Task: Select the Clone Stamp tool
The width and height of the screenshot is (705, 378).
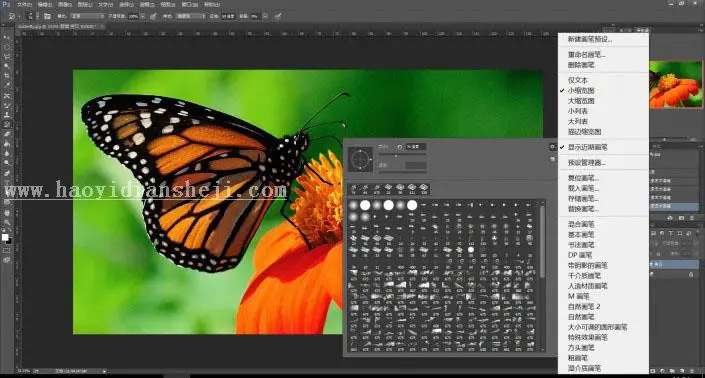Action: point(7,115)
